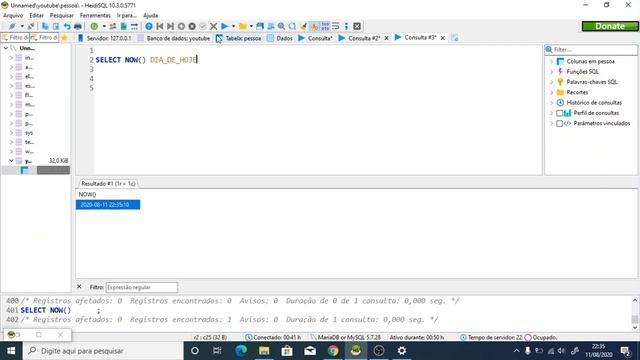Open Settings gear from taskbar
The width and height of the screenshot is (640, 360).
pyautogui.click(x=402, y=351)
